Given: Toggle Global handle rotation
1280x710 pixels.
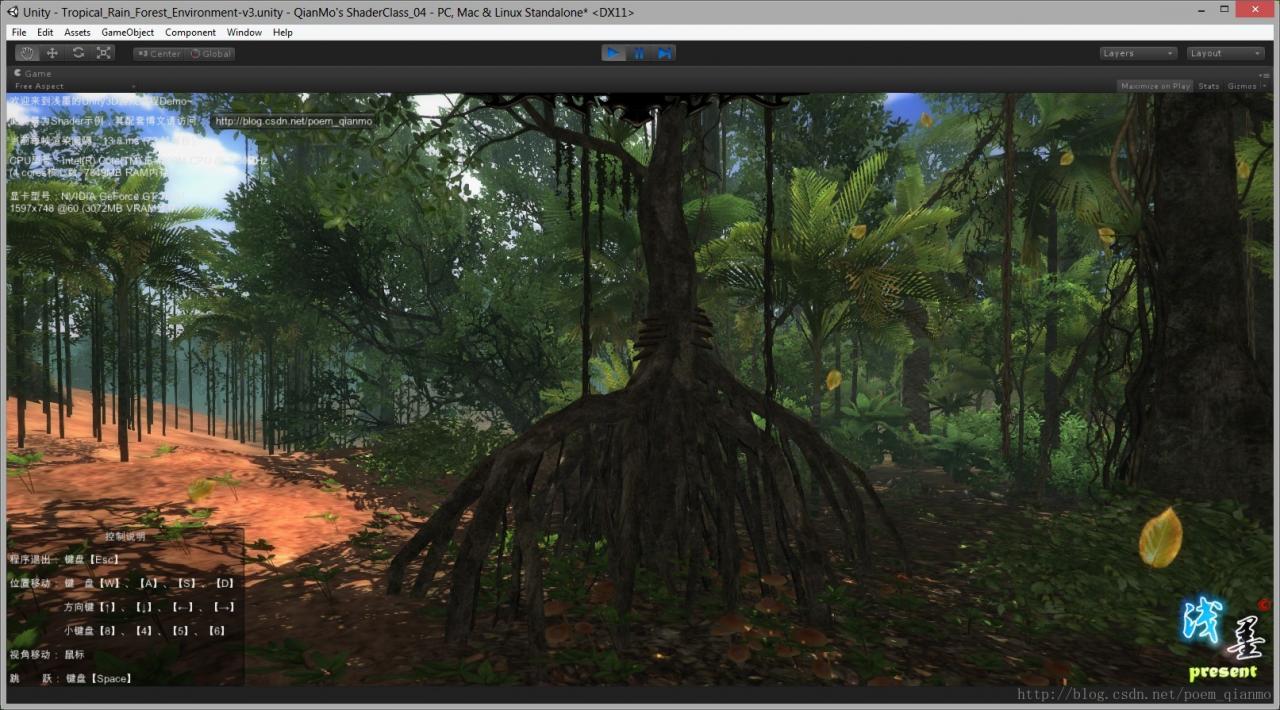Looking at the screenshot, I should 211,54.
